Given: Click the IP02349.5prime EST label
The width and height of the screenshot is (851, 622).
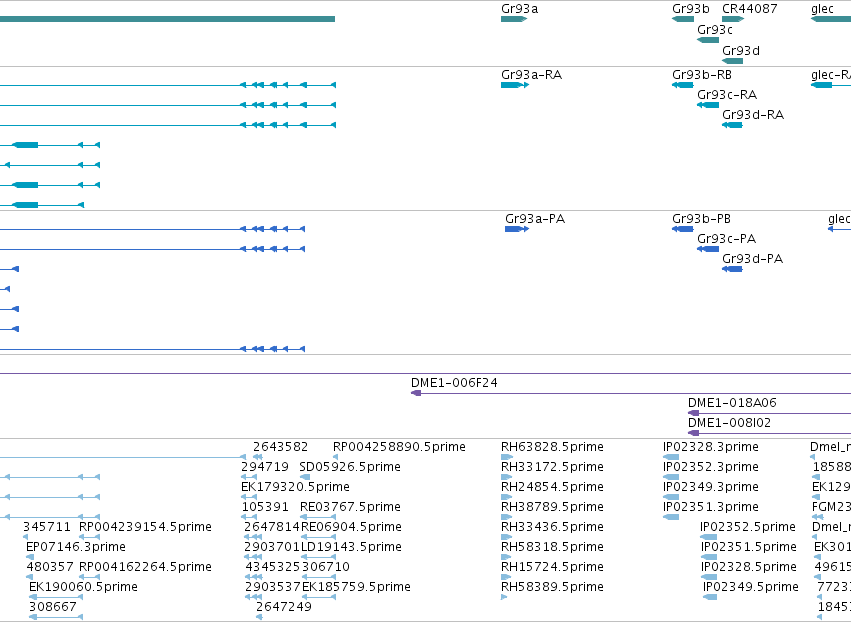Looking at the screenshot, I should (x=751, y=587).
